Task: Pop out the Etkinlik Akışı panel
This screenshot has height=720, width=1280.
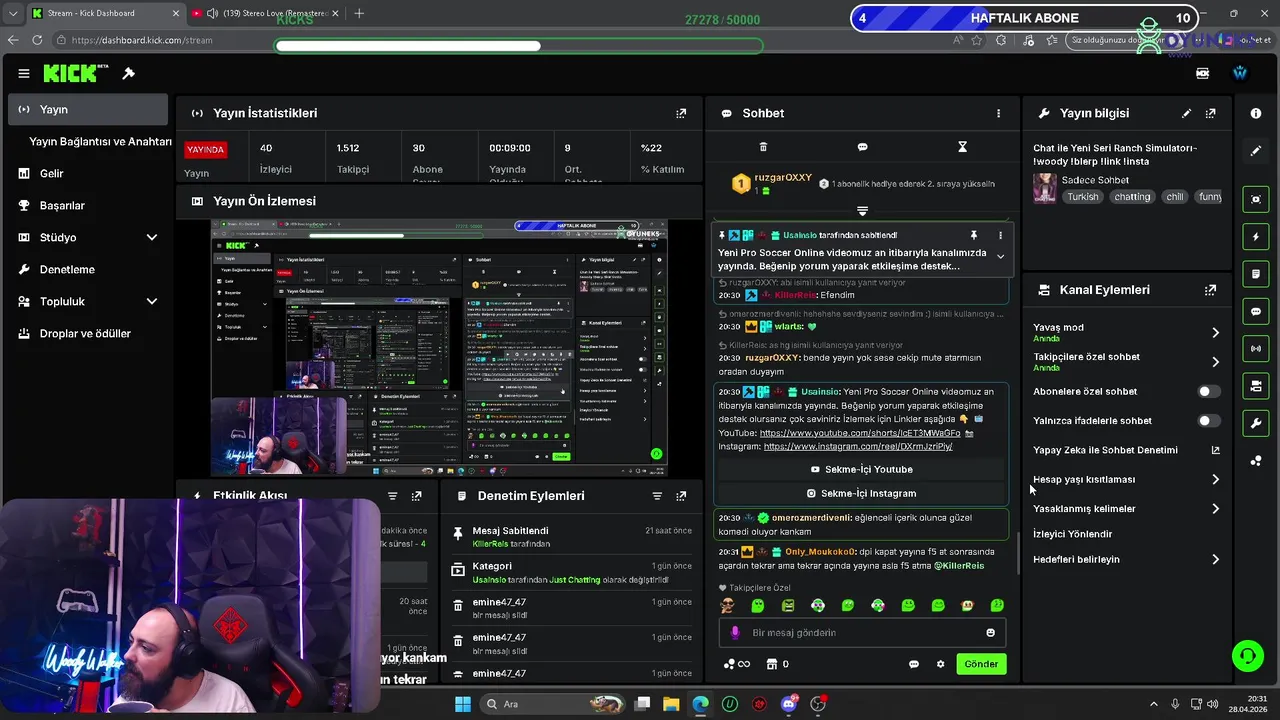Action: (x=417, y=496)
